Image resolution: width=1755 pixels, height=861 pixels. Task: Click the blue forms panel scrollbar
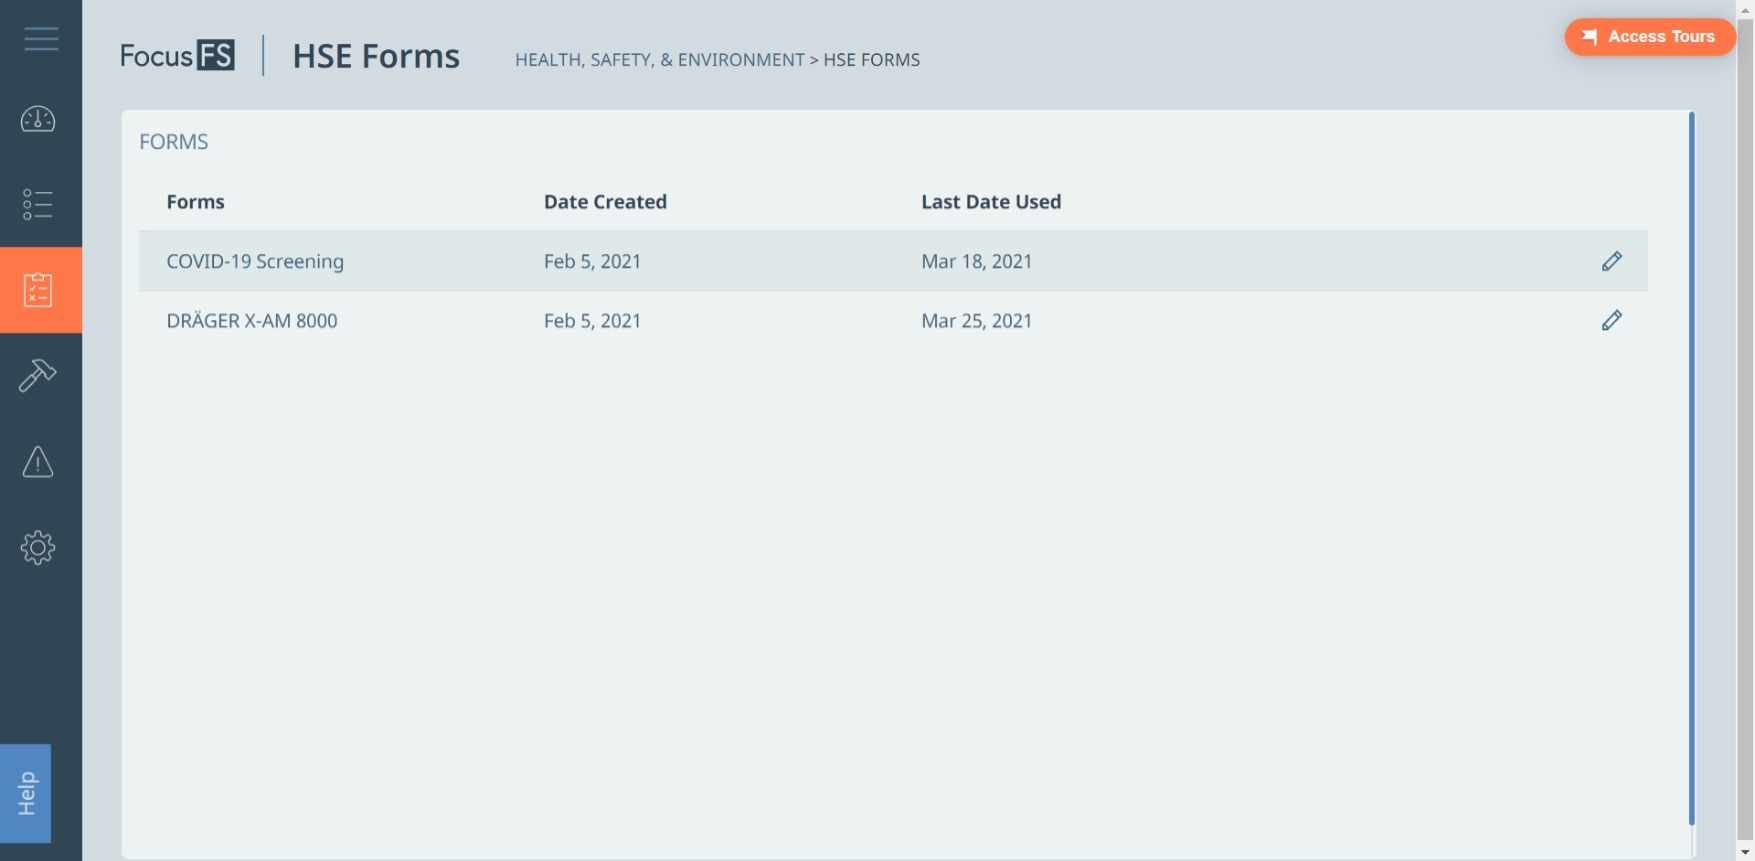pos(1691,468)
